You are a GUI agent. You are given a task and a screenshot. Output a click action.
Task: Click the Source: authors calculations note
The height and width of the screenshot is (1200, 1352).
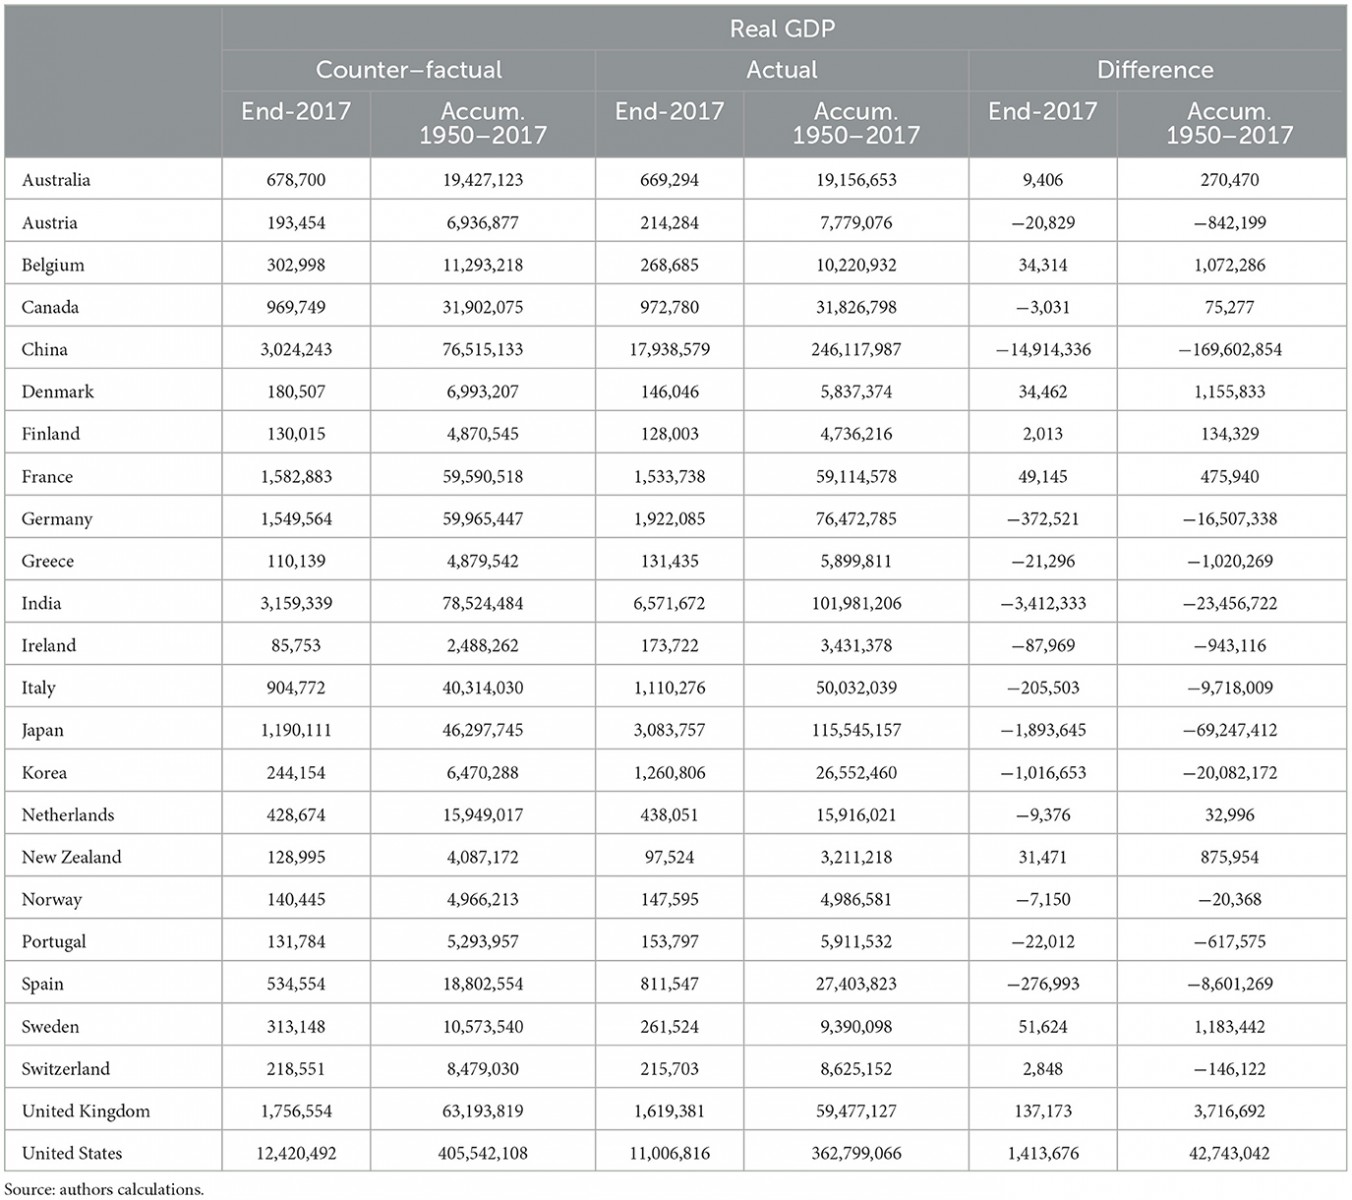point(104,1190)
